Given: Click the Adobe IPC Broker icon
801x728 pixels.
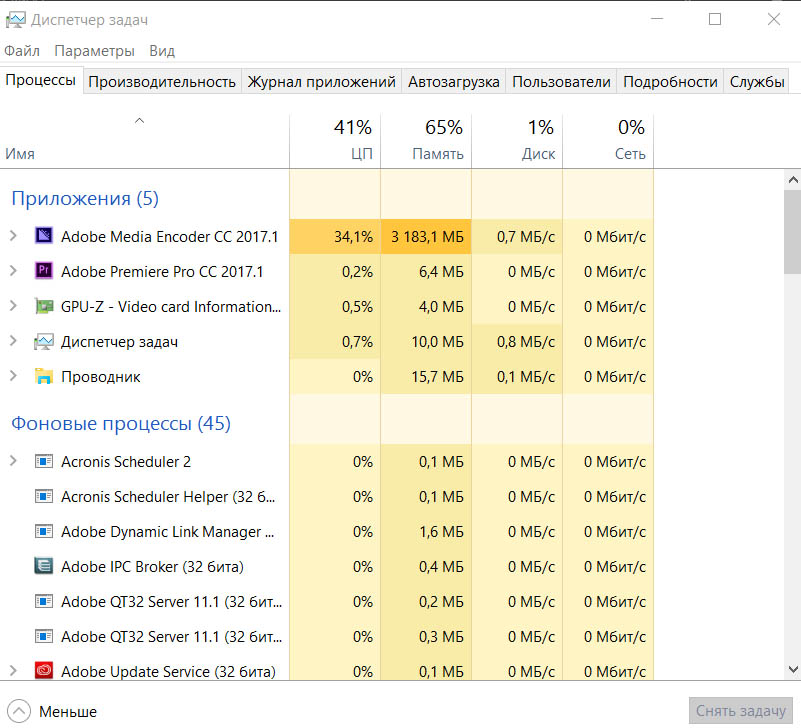Looking at the screenshot, I should point(44,566).
